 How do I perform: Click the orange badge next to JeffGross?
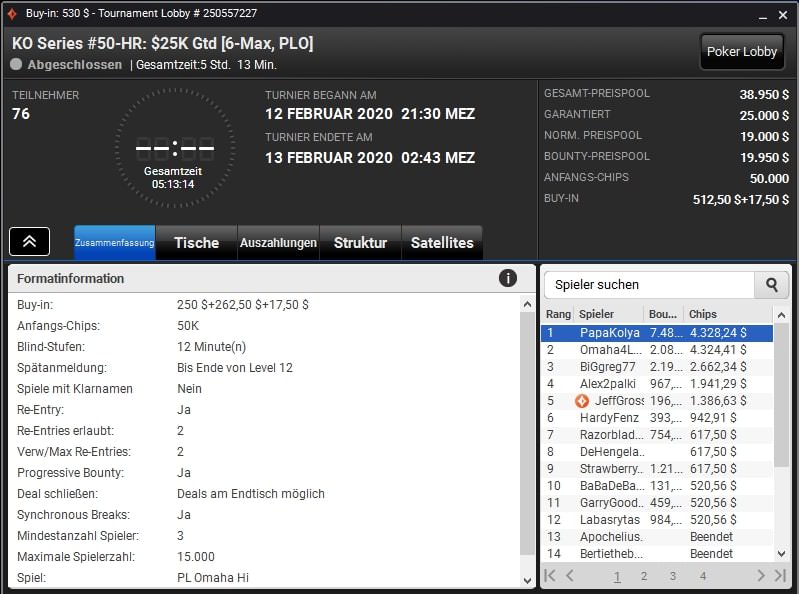click(582, 400)
